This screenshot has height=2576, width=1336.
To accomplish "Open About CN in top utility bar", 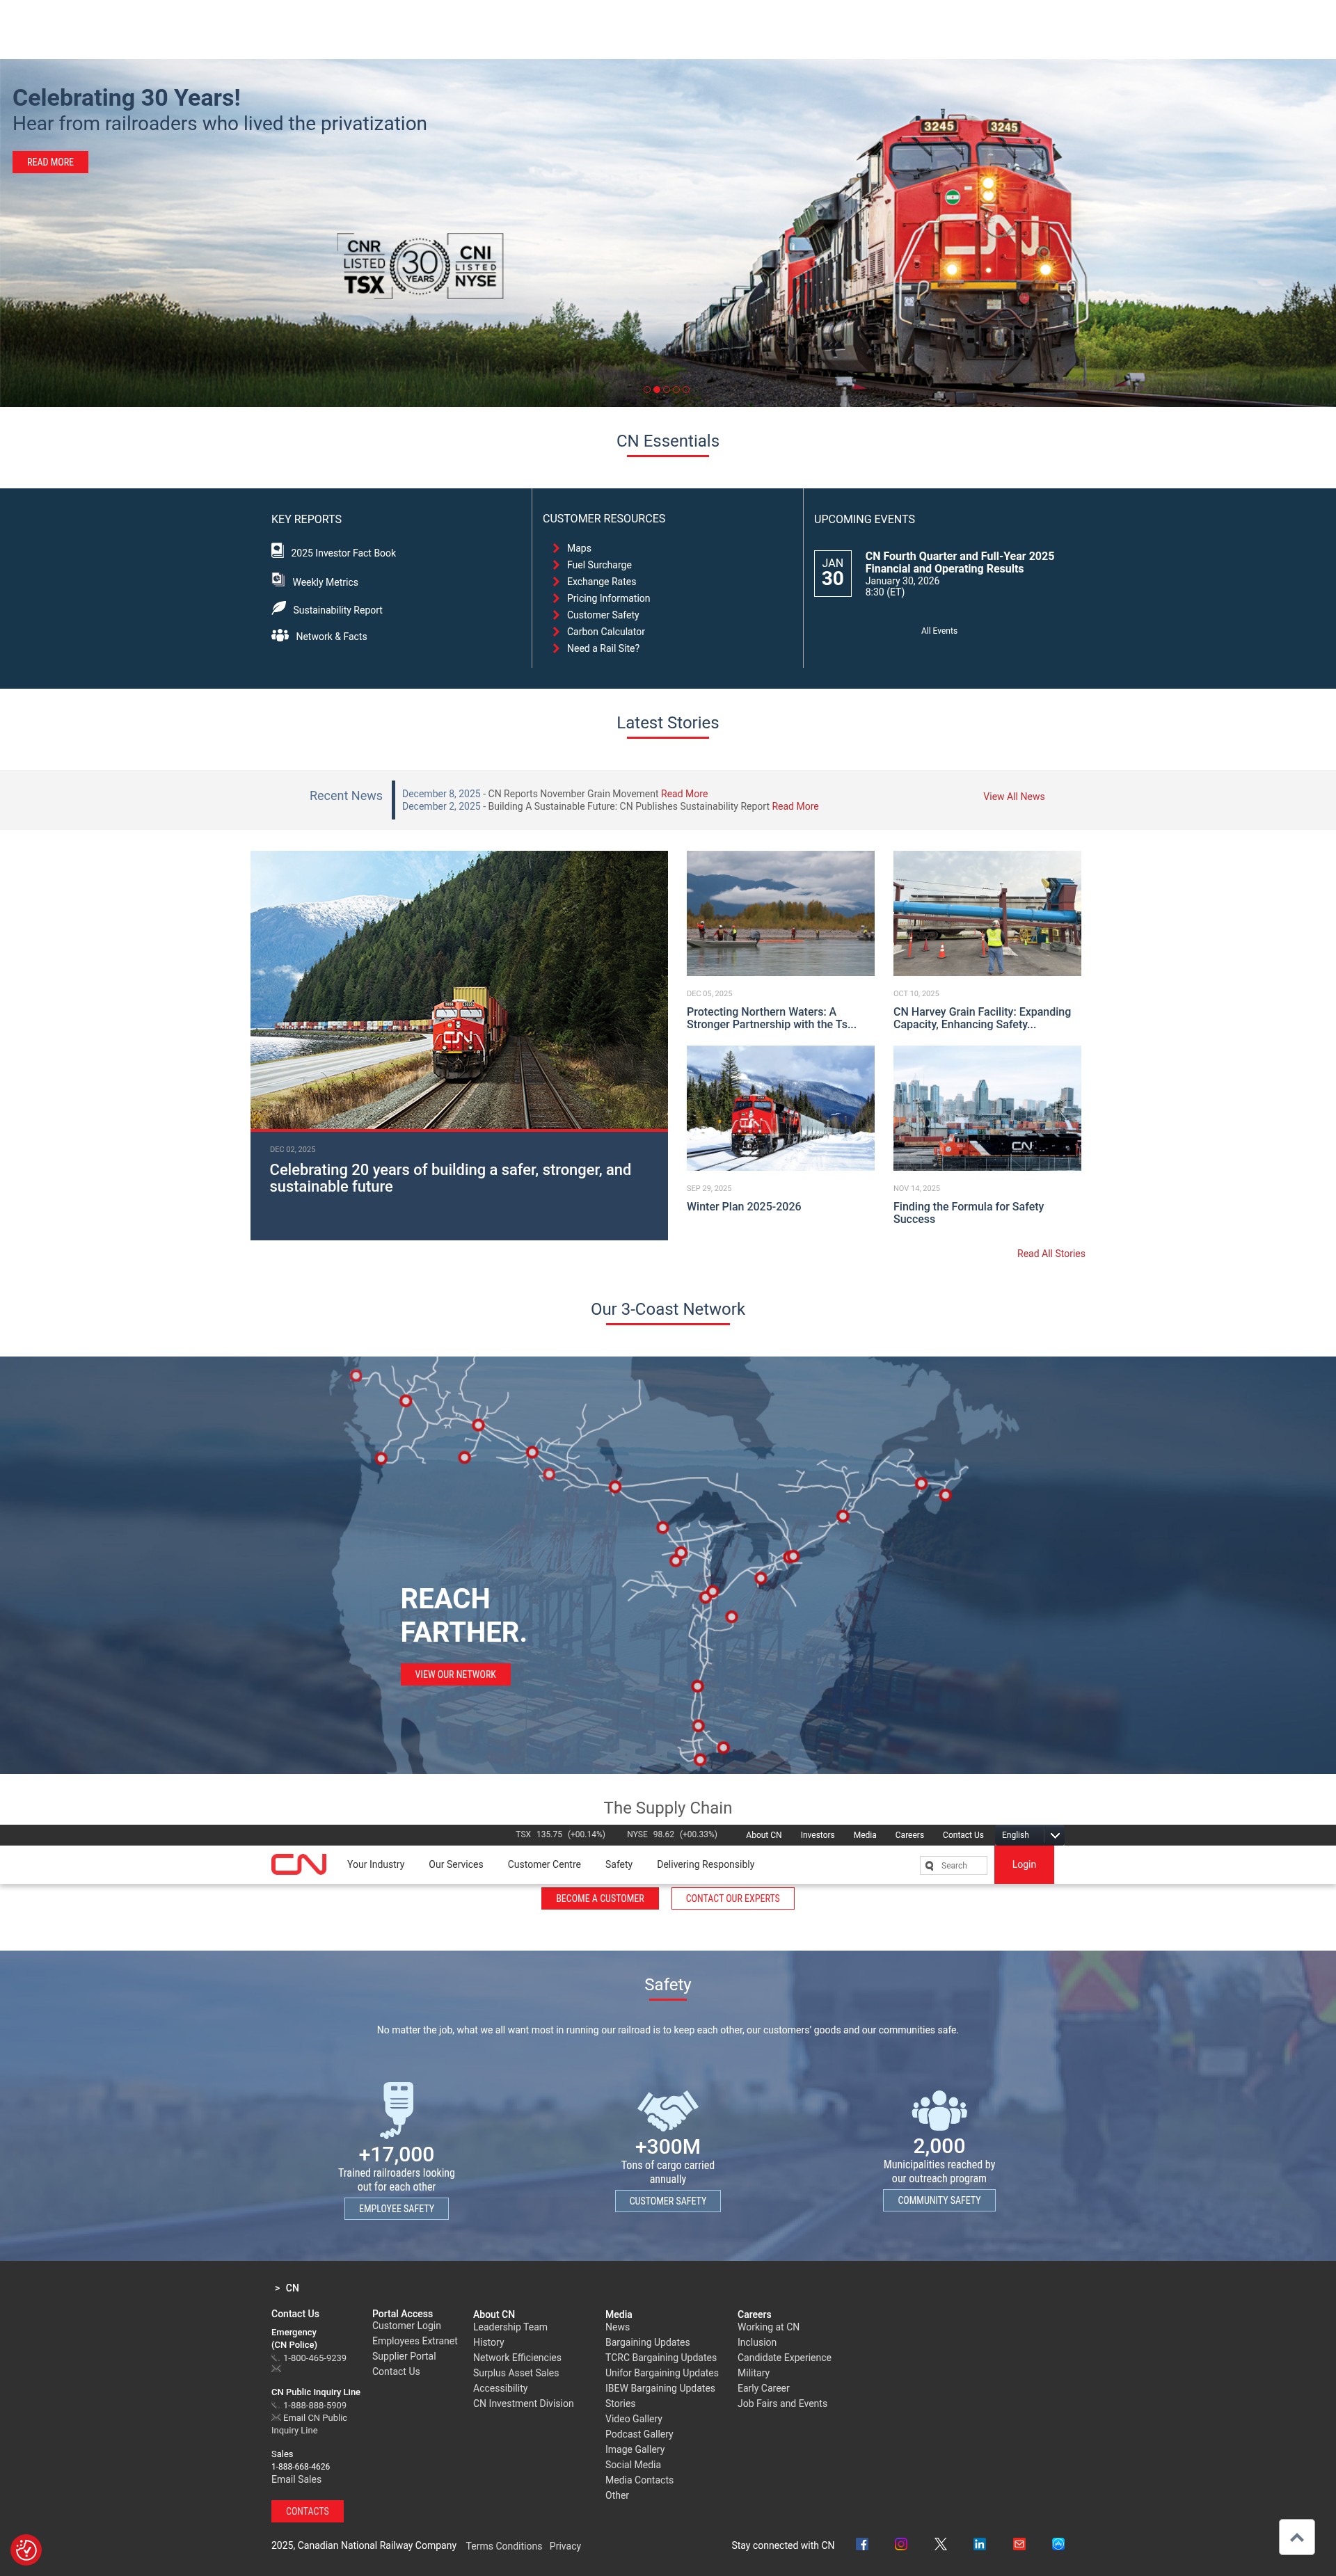I will click(x=763, y=1835).
